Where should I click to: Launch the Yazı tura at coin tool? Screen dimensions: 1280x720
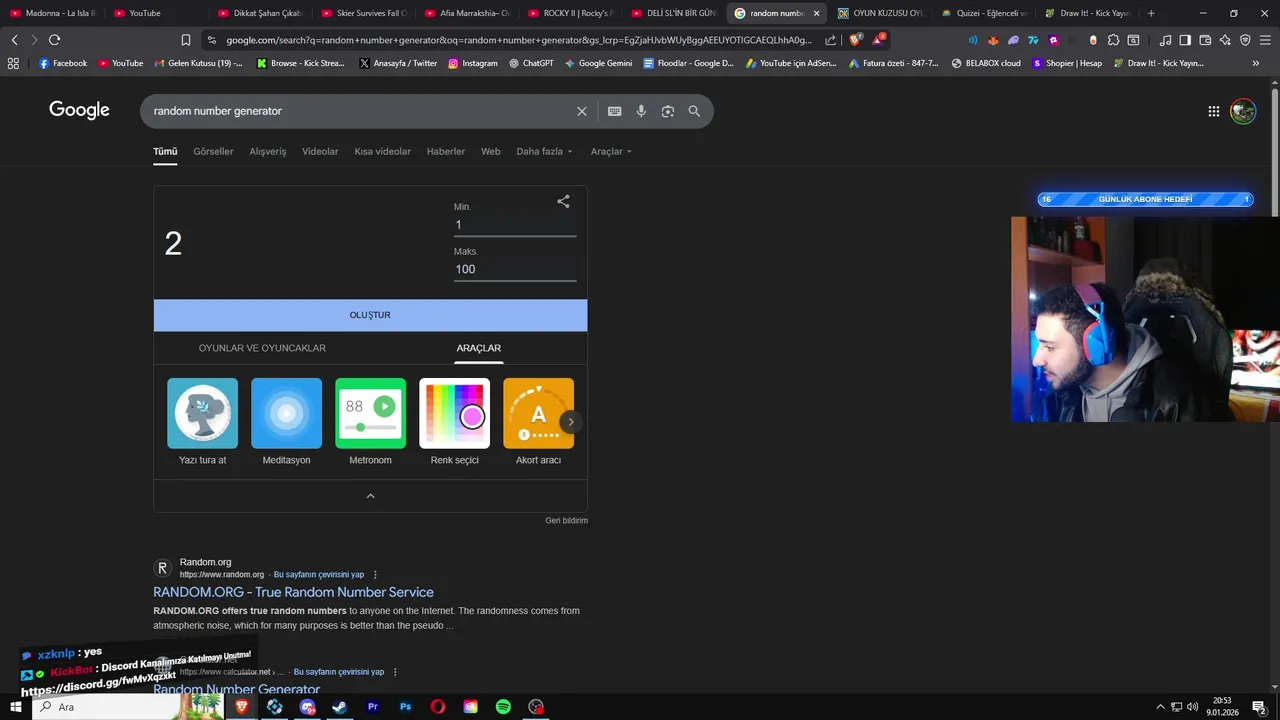pyautogui.click(x=202, y=422)
